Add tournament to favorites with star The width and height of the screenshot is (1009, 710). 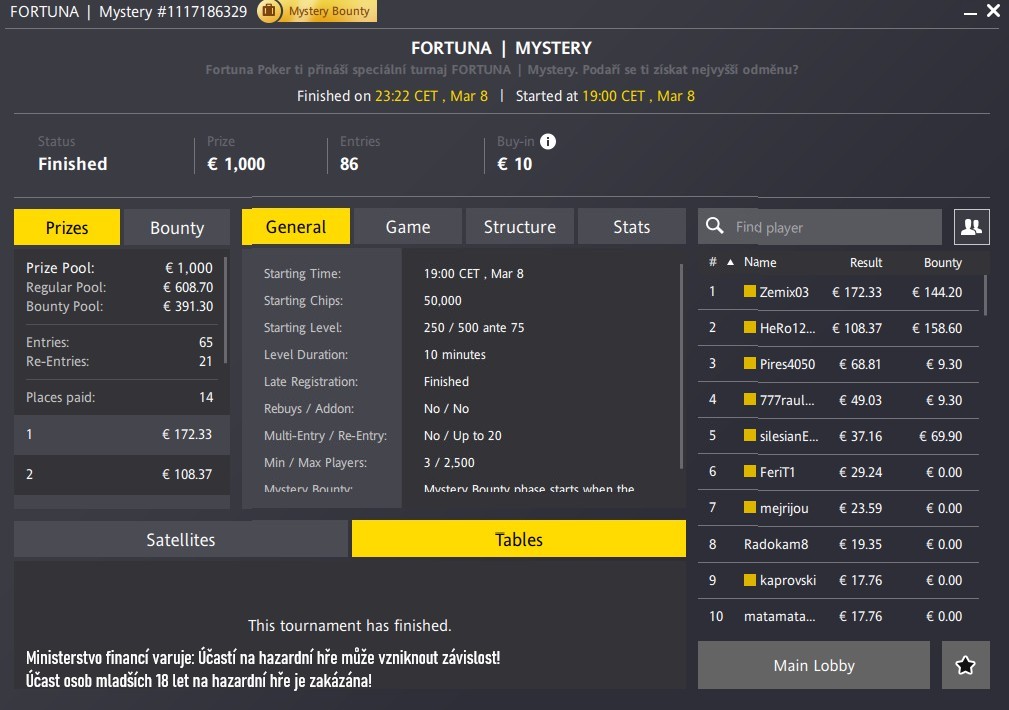965,665
